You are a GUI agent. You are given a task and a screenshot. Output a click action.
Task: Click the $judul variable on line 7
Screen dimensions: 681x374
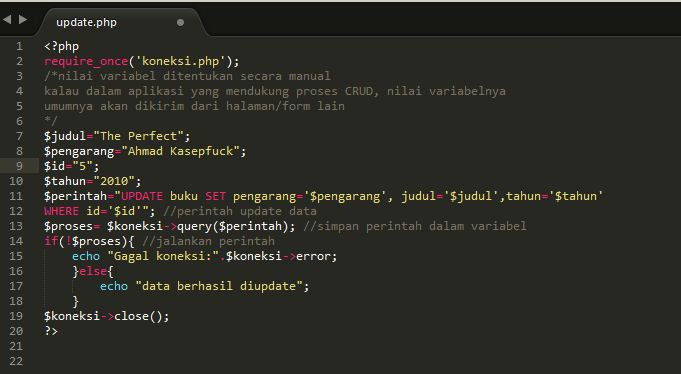pyautogui.click(x=65, y=136)
